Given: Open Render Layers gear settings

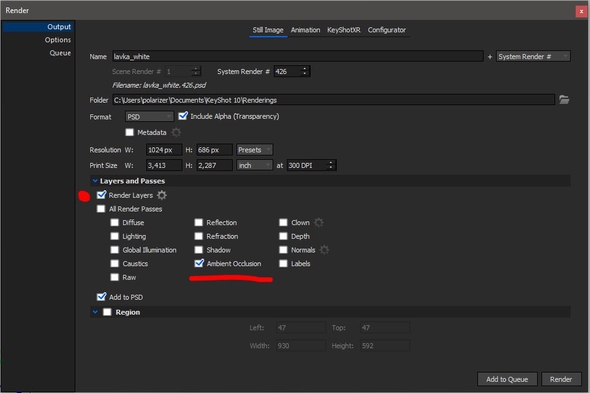Looking at the screenshot, I should (x=162, y=195).
